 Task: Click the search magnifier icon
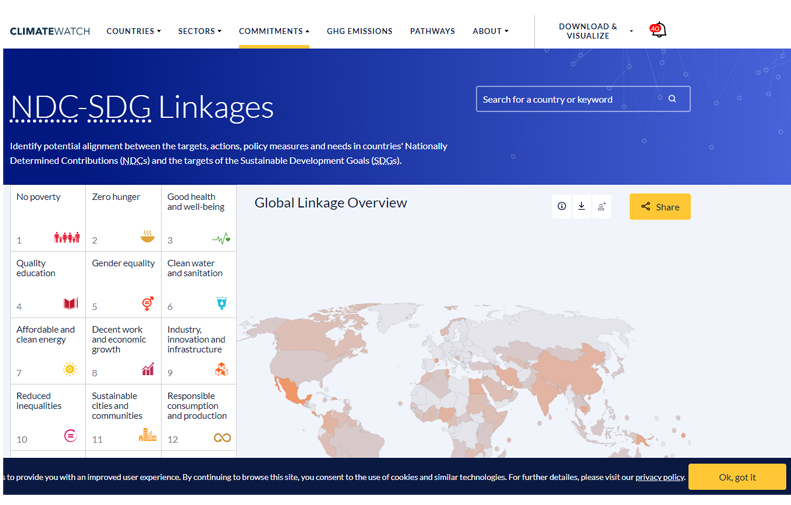point(672,99)
